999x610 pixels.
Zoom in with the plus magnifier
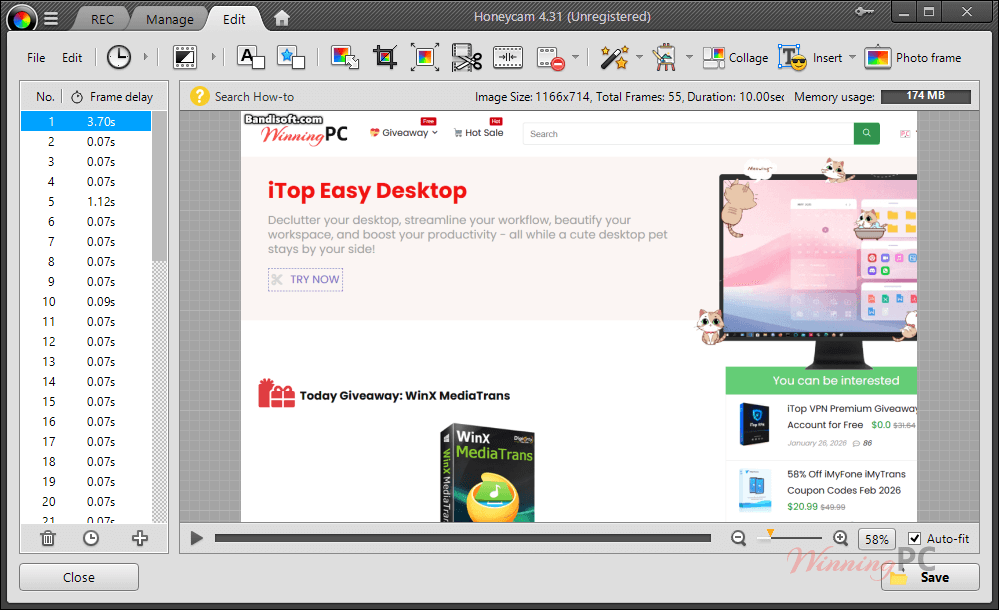(840, 539)
